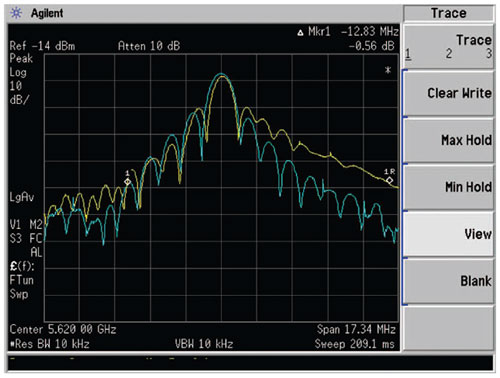Choose trace number 3 in Trace softkey
This screenshot has height=378, width=500.
[489, 53]
